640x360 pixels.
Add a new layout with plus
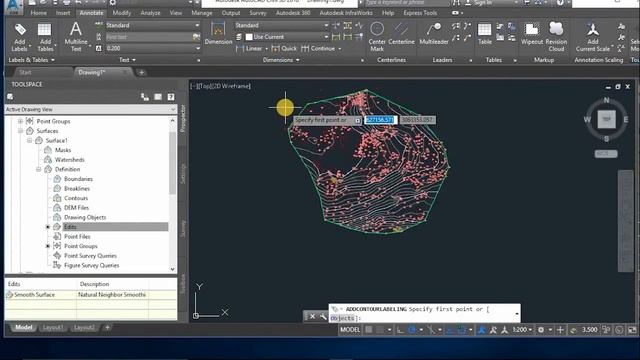tap(108, 327)
